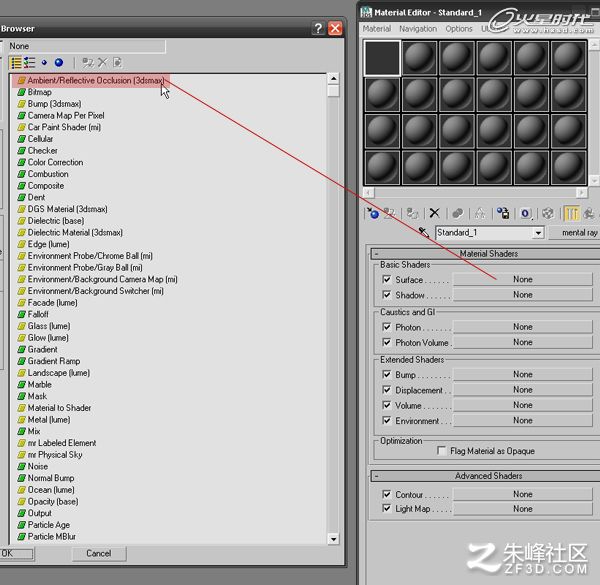
Task: Toggle the Photon Volume checkbox
Action: (386, 342)
